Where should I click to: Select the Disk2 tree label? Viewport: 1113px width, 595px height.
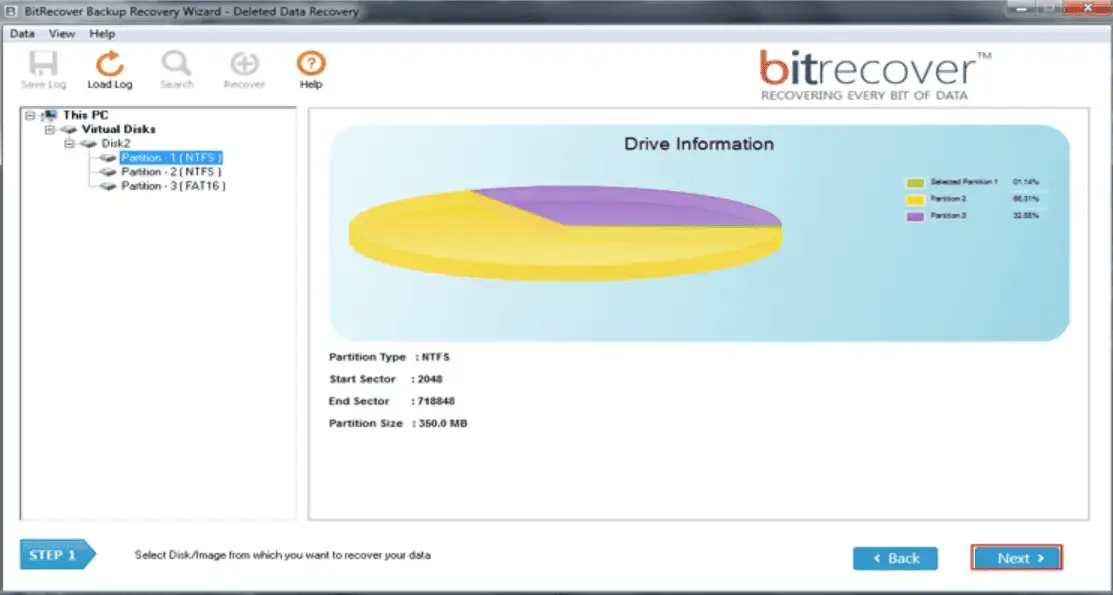coord(116,143)
